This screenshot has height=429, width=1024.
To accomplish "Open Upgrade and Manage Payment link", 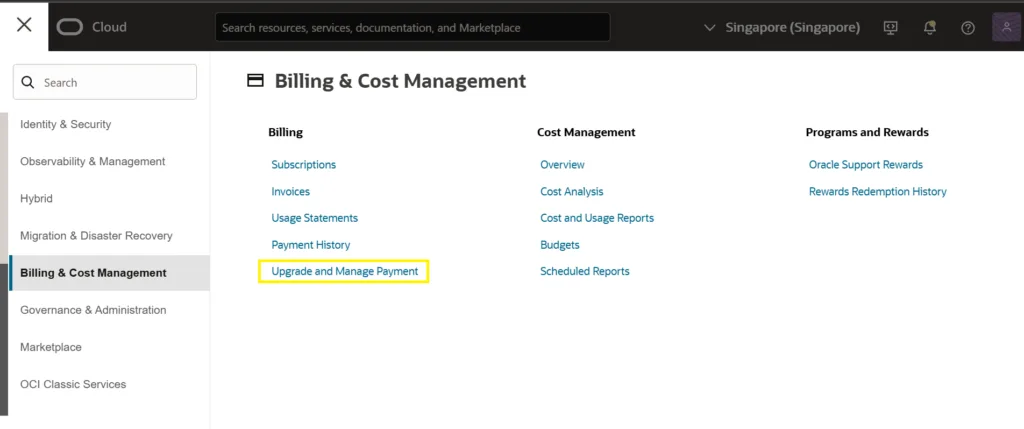I will pos(344,271).
